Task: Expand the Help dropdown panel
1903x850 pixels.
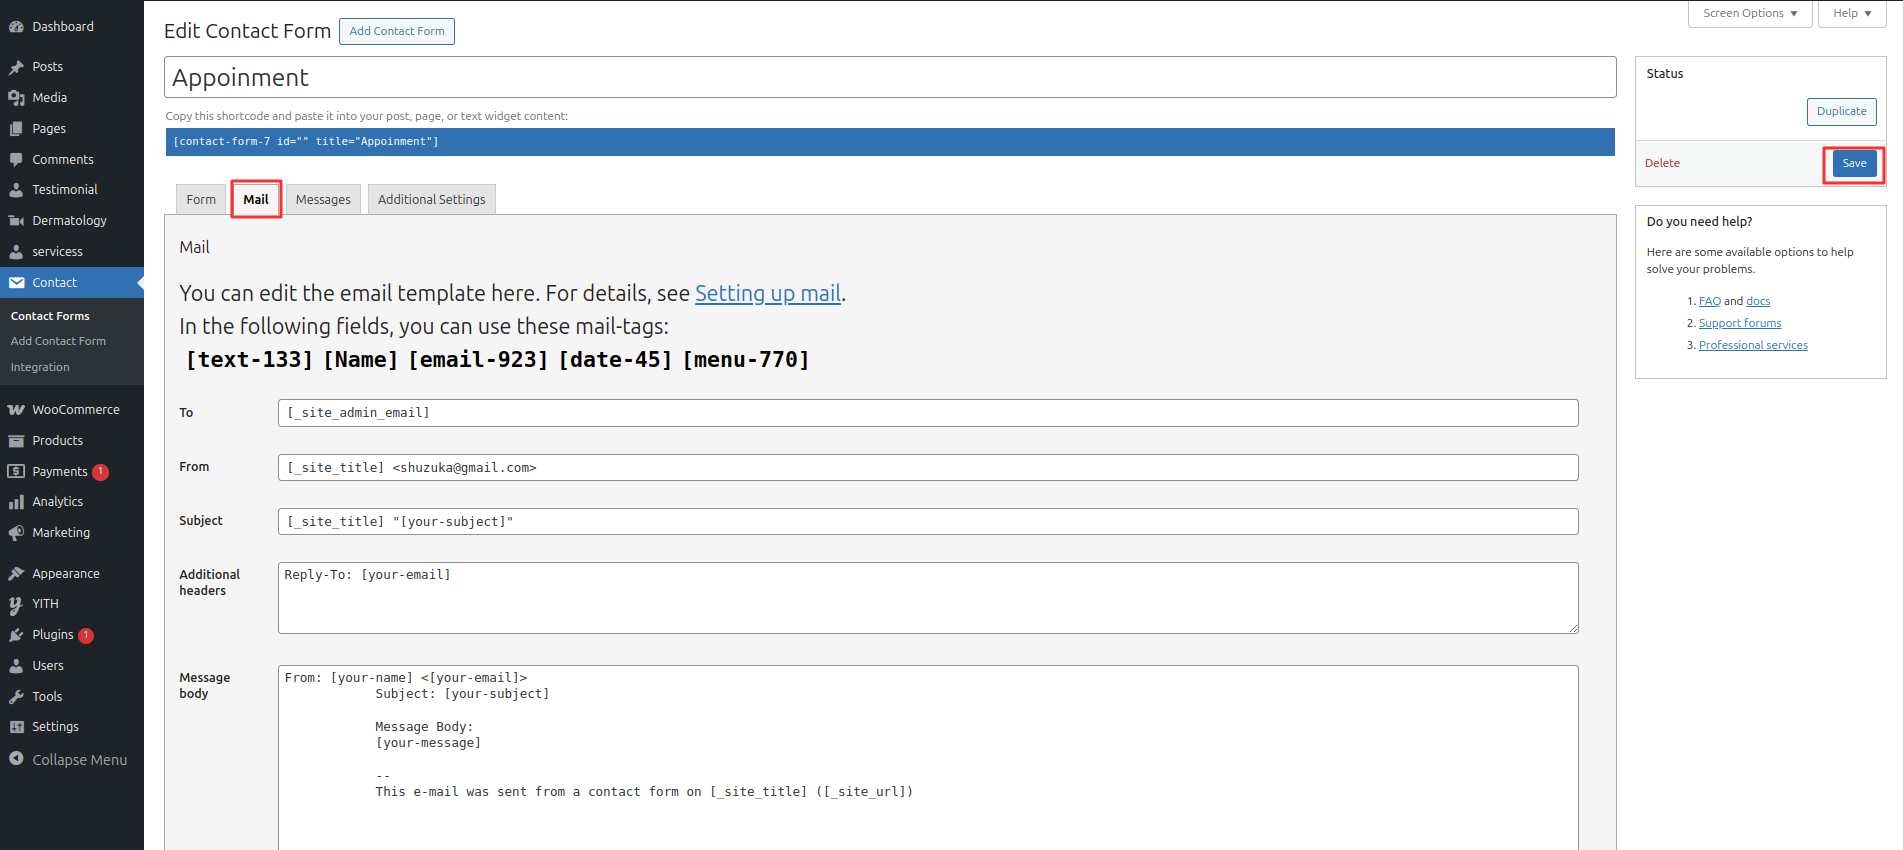Action: click(x=1851, y=14)
